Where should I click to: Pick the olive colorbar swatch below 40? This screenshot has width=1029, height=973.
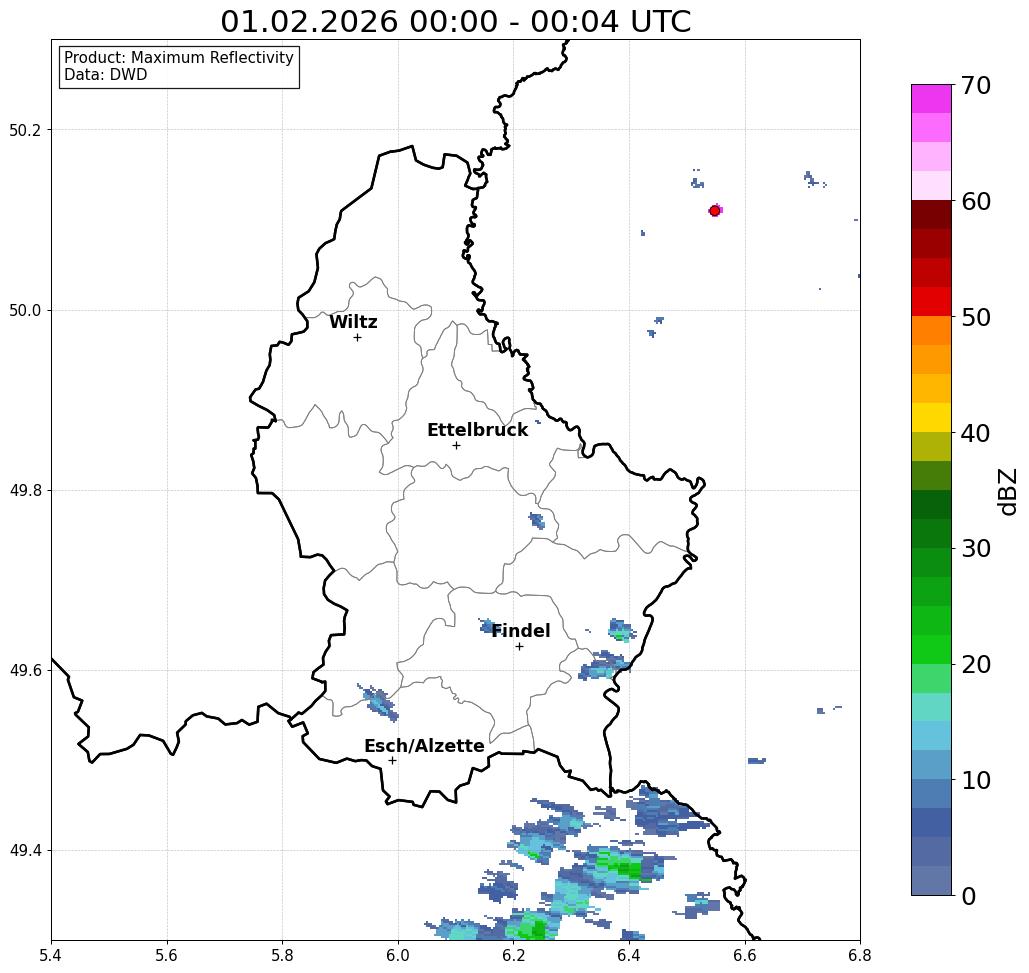[x=931, y=447]
